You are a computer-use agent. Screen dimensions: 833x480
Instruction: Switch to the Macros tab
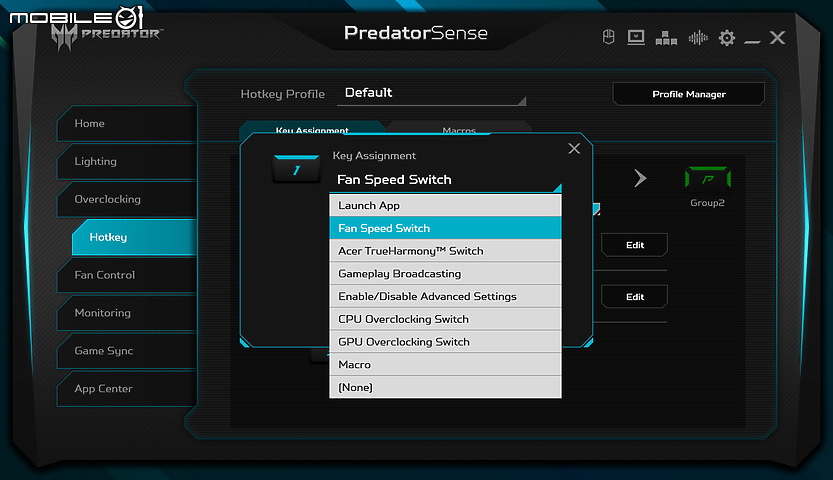[459, 129]
